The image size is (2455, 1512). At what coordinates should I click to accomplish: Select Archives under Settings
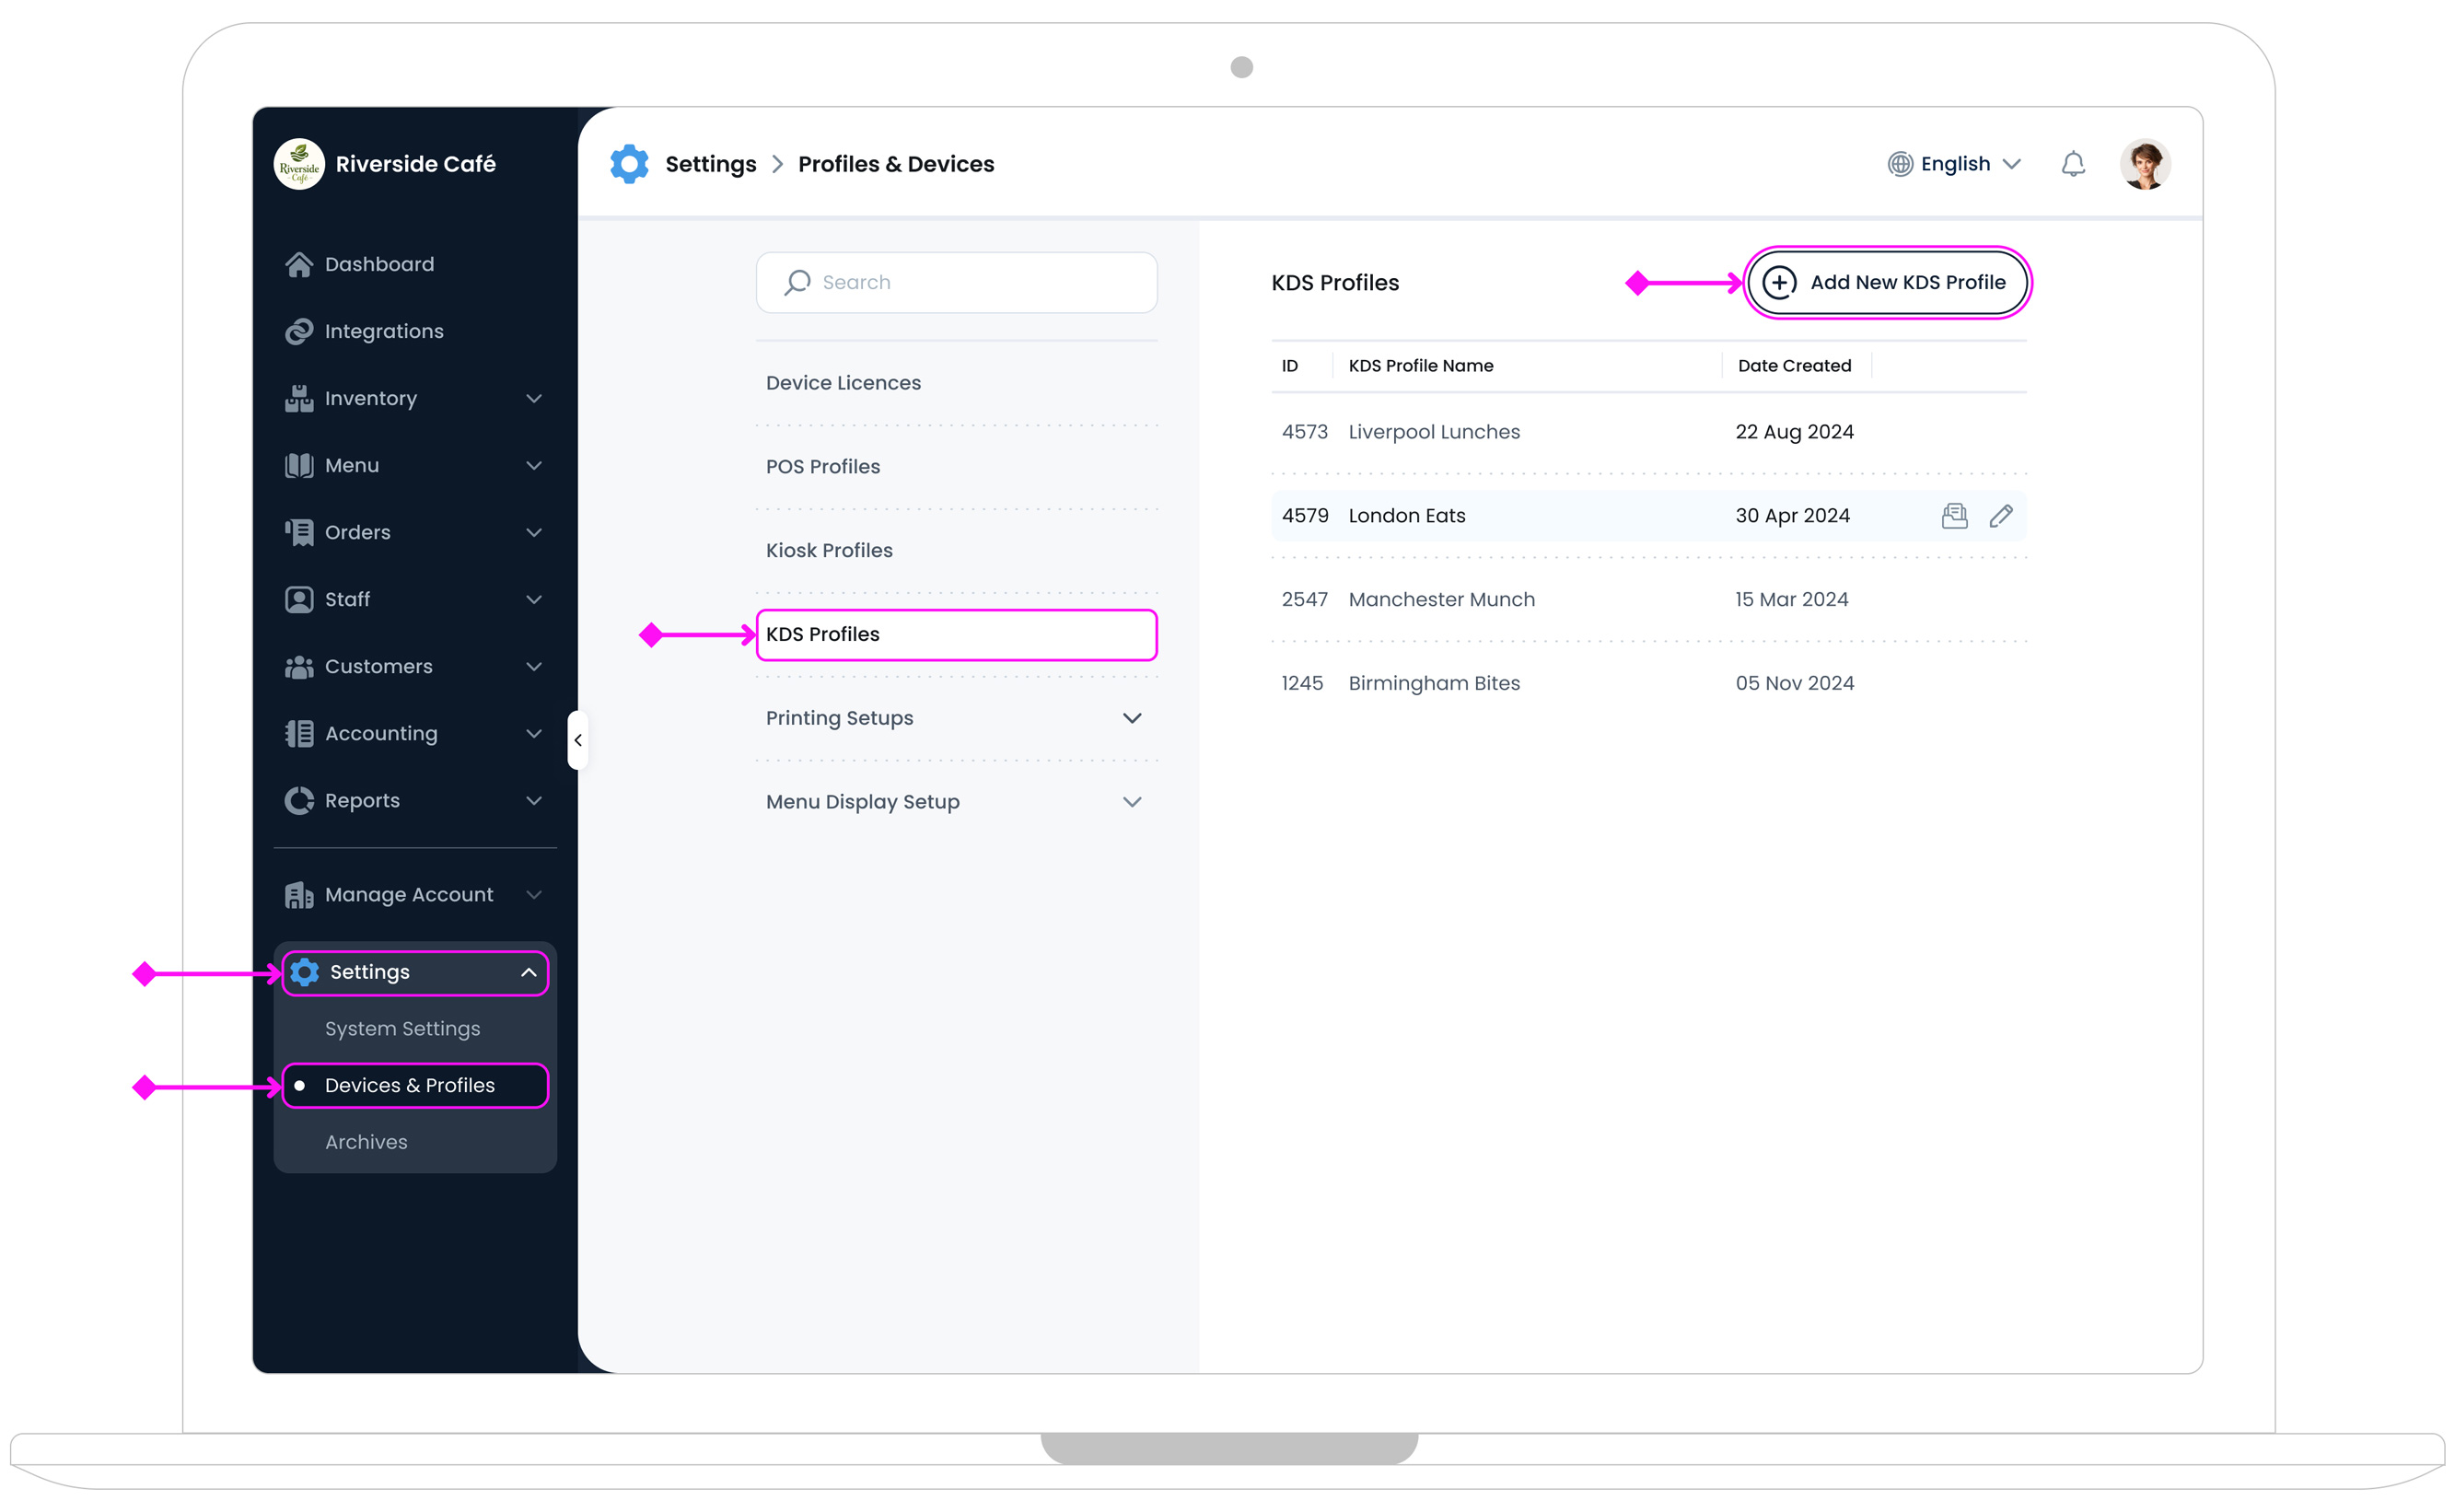point(366,1141)
